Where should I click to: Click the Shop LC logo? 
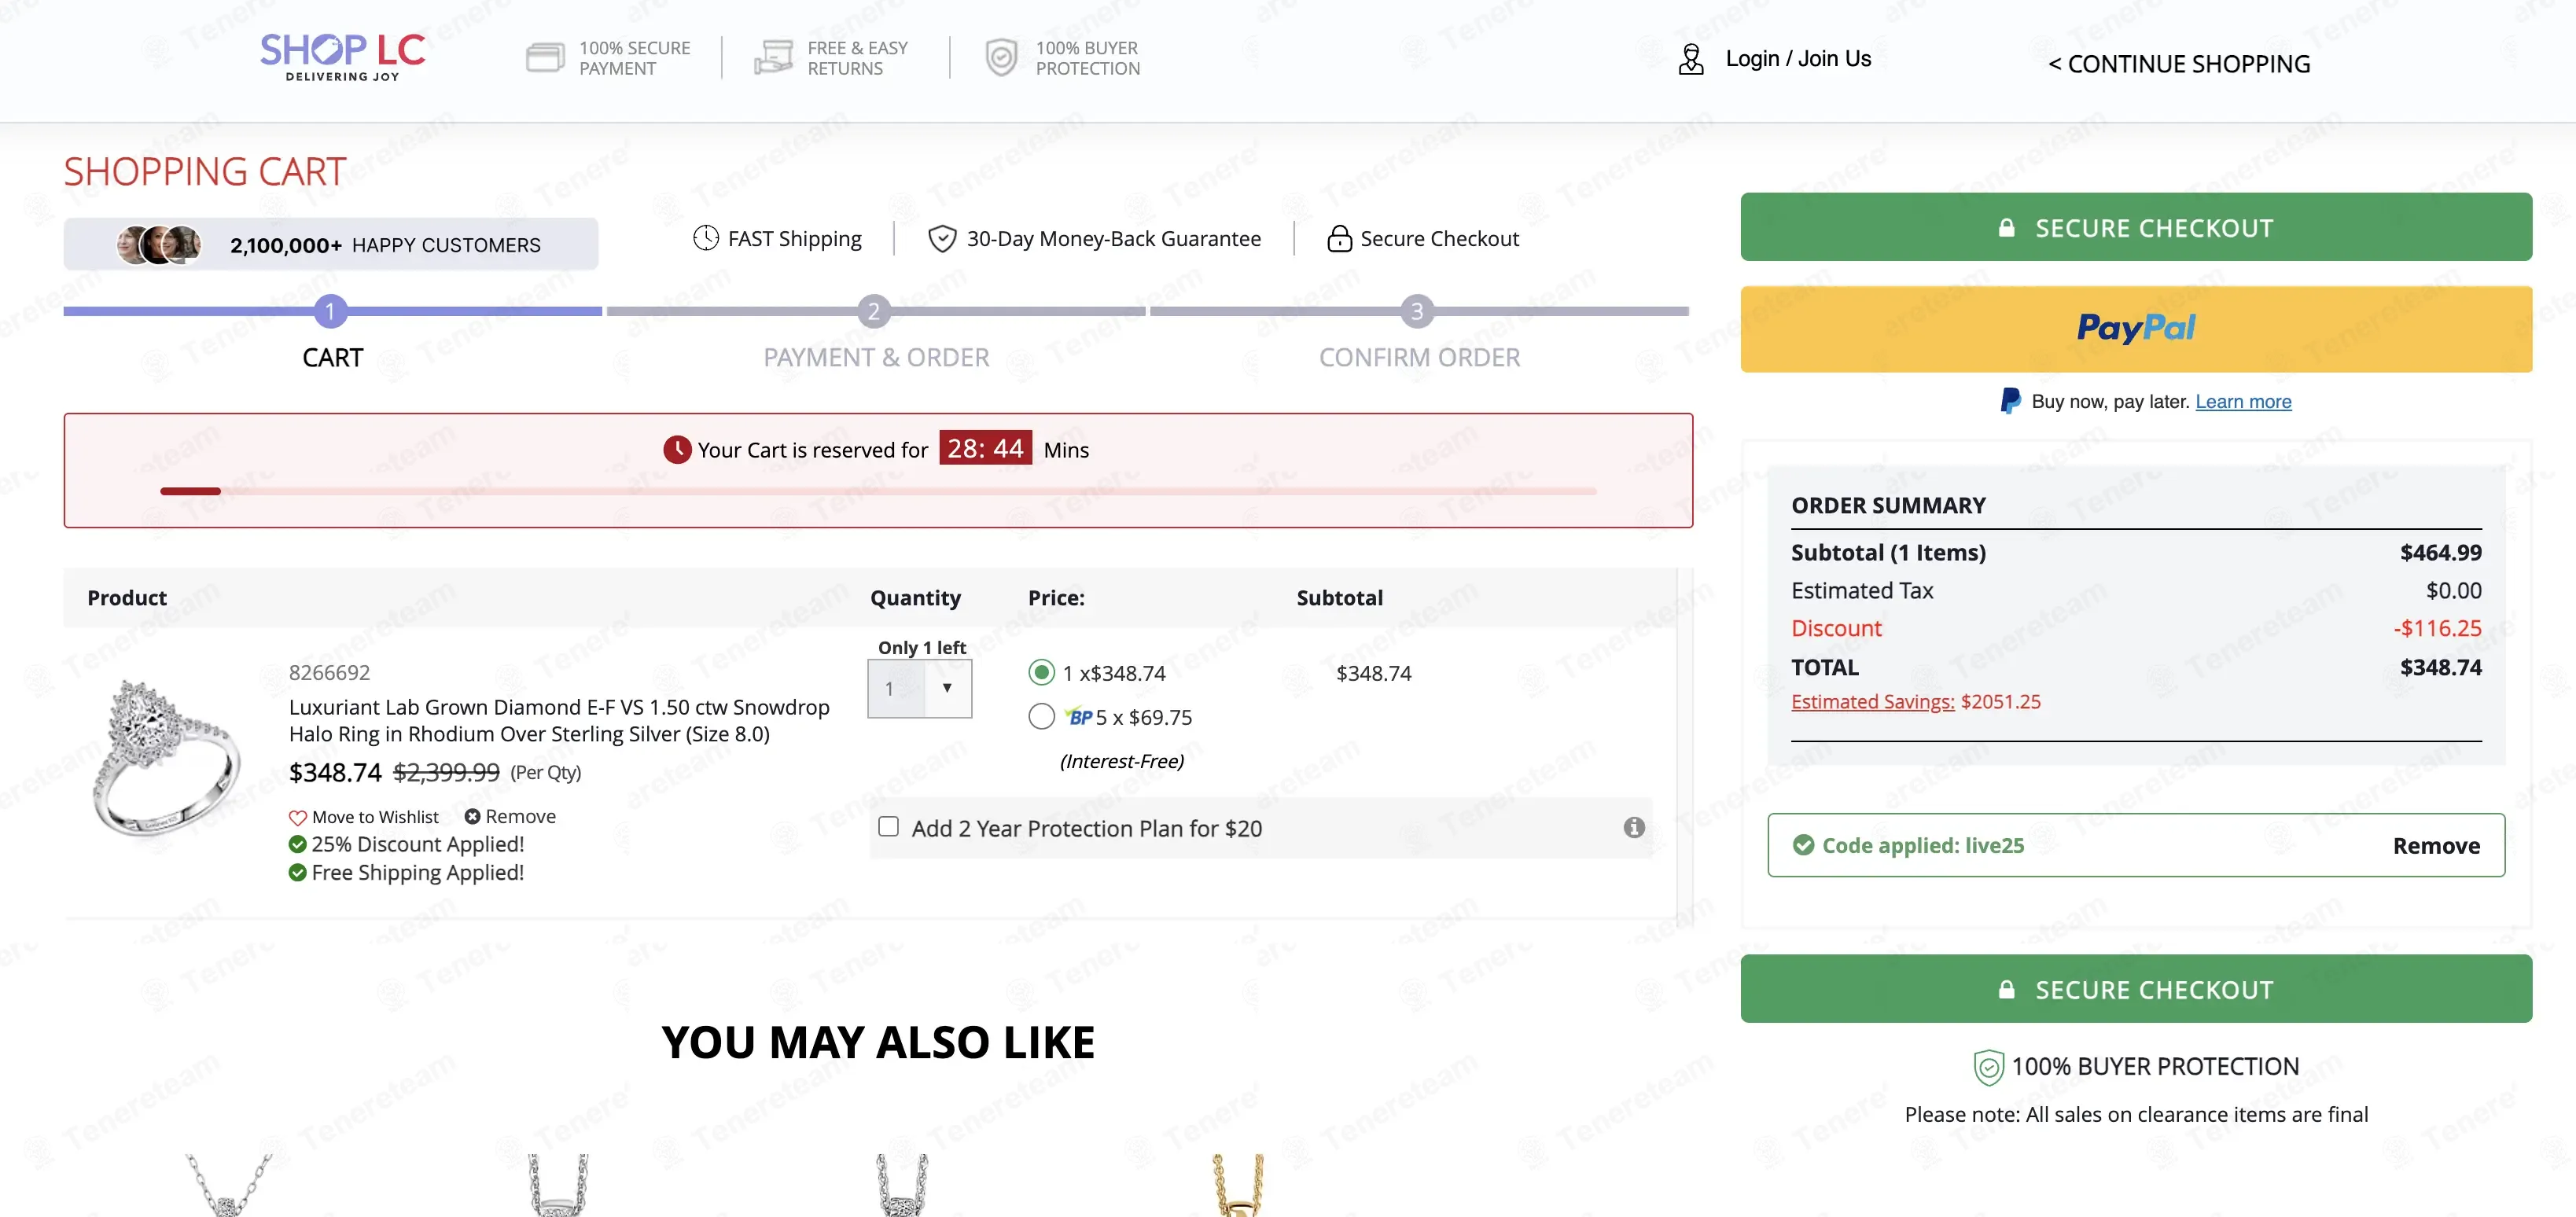click(342, 57)
